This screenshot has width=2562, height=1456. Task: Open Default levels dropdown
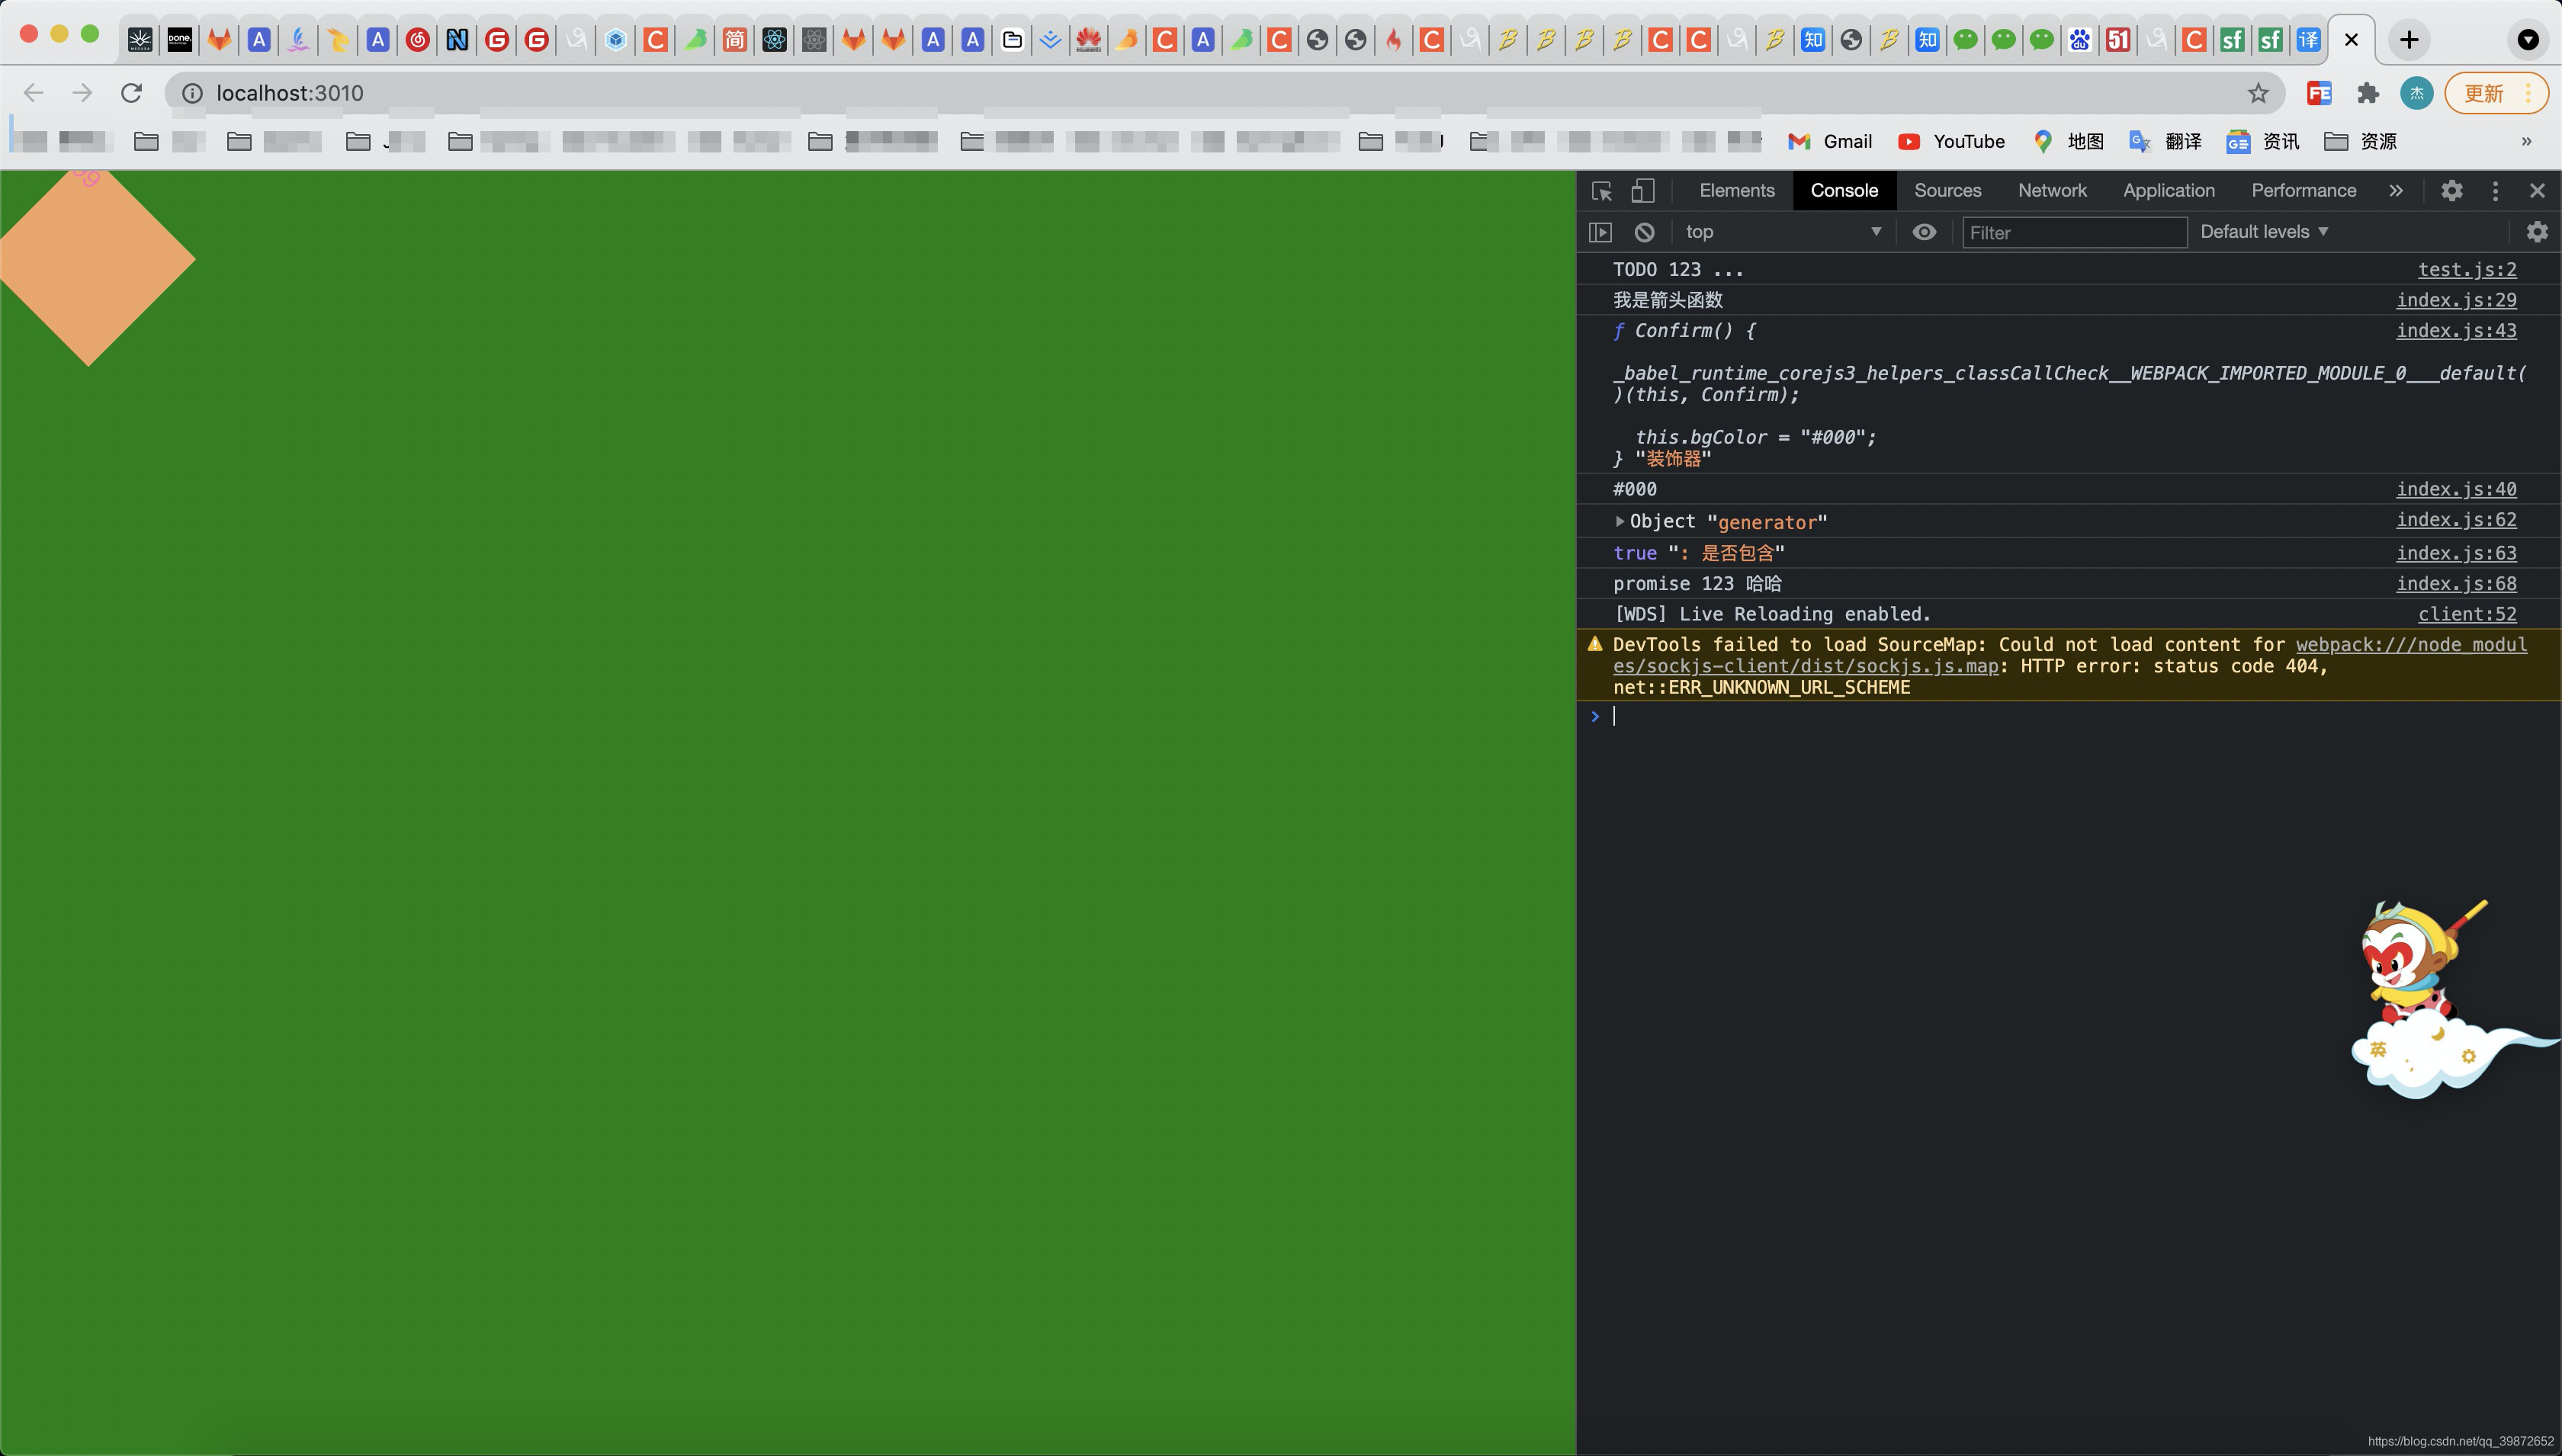(x=2264, y=232)
